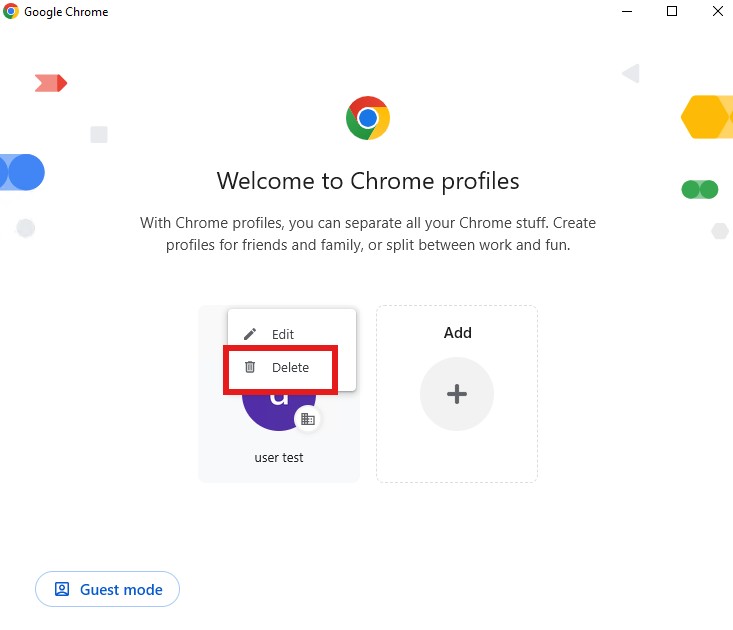Select the pencil Edit icon
This screenshot has height=630, width=733.
250,334
